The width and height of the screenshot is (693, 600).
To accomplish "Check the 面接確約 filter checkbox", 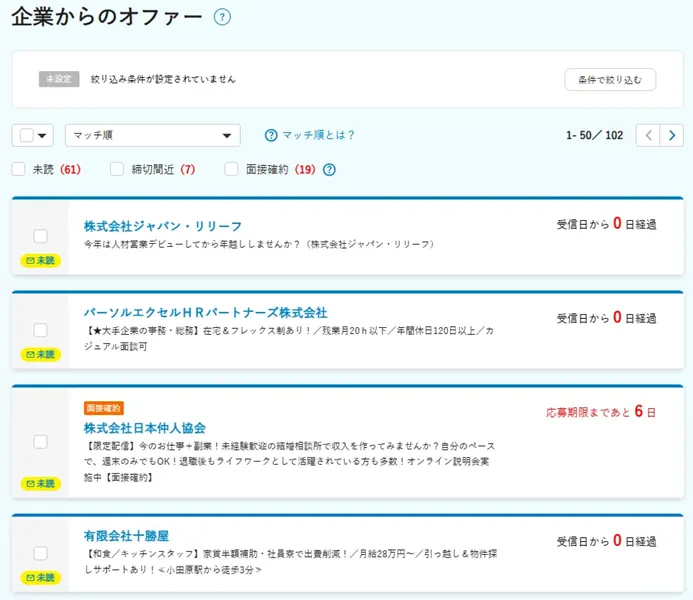I will (x=231, y=169).
